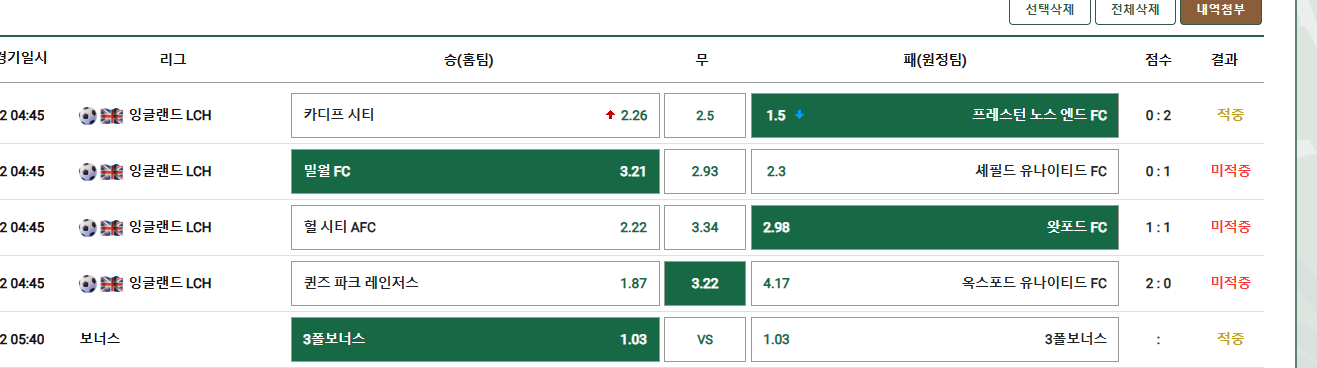Select the 3폴보너스 home cell 1.03

tap(475, 339)
